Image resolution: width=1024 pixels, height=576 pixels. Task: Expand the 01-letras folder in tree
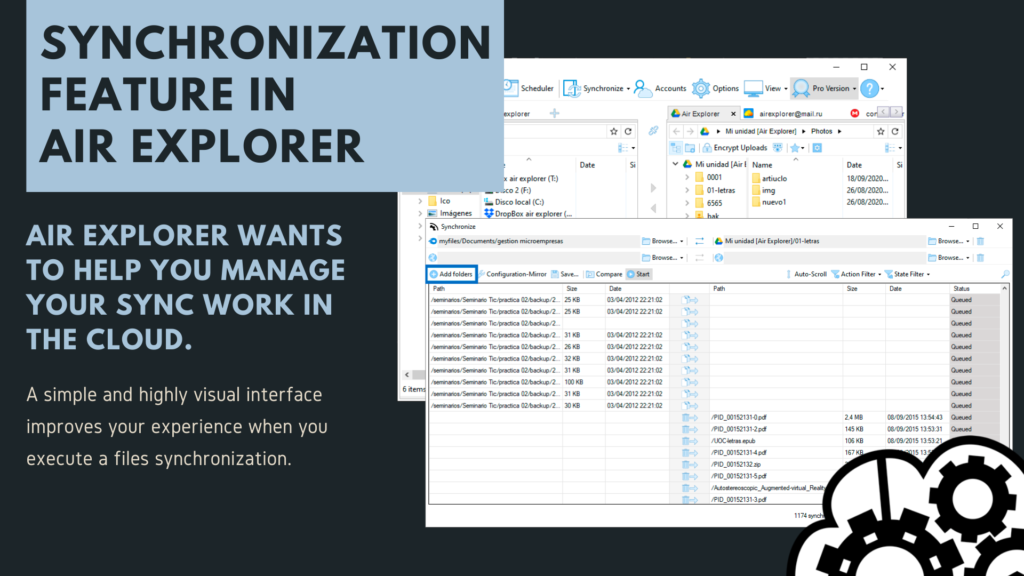[x=687, y=191]
